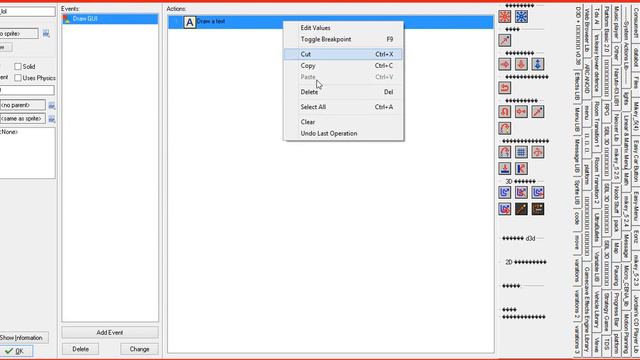
Task: Click the <no parent> field
Action: 22,105
